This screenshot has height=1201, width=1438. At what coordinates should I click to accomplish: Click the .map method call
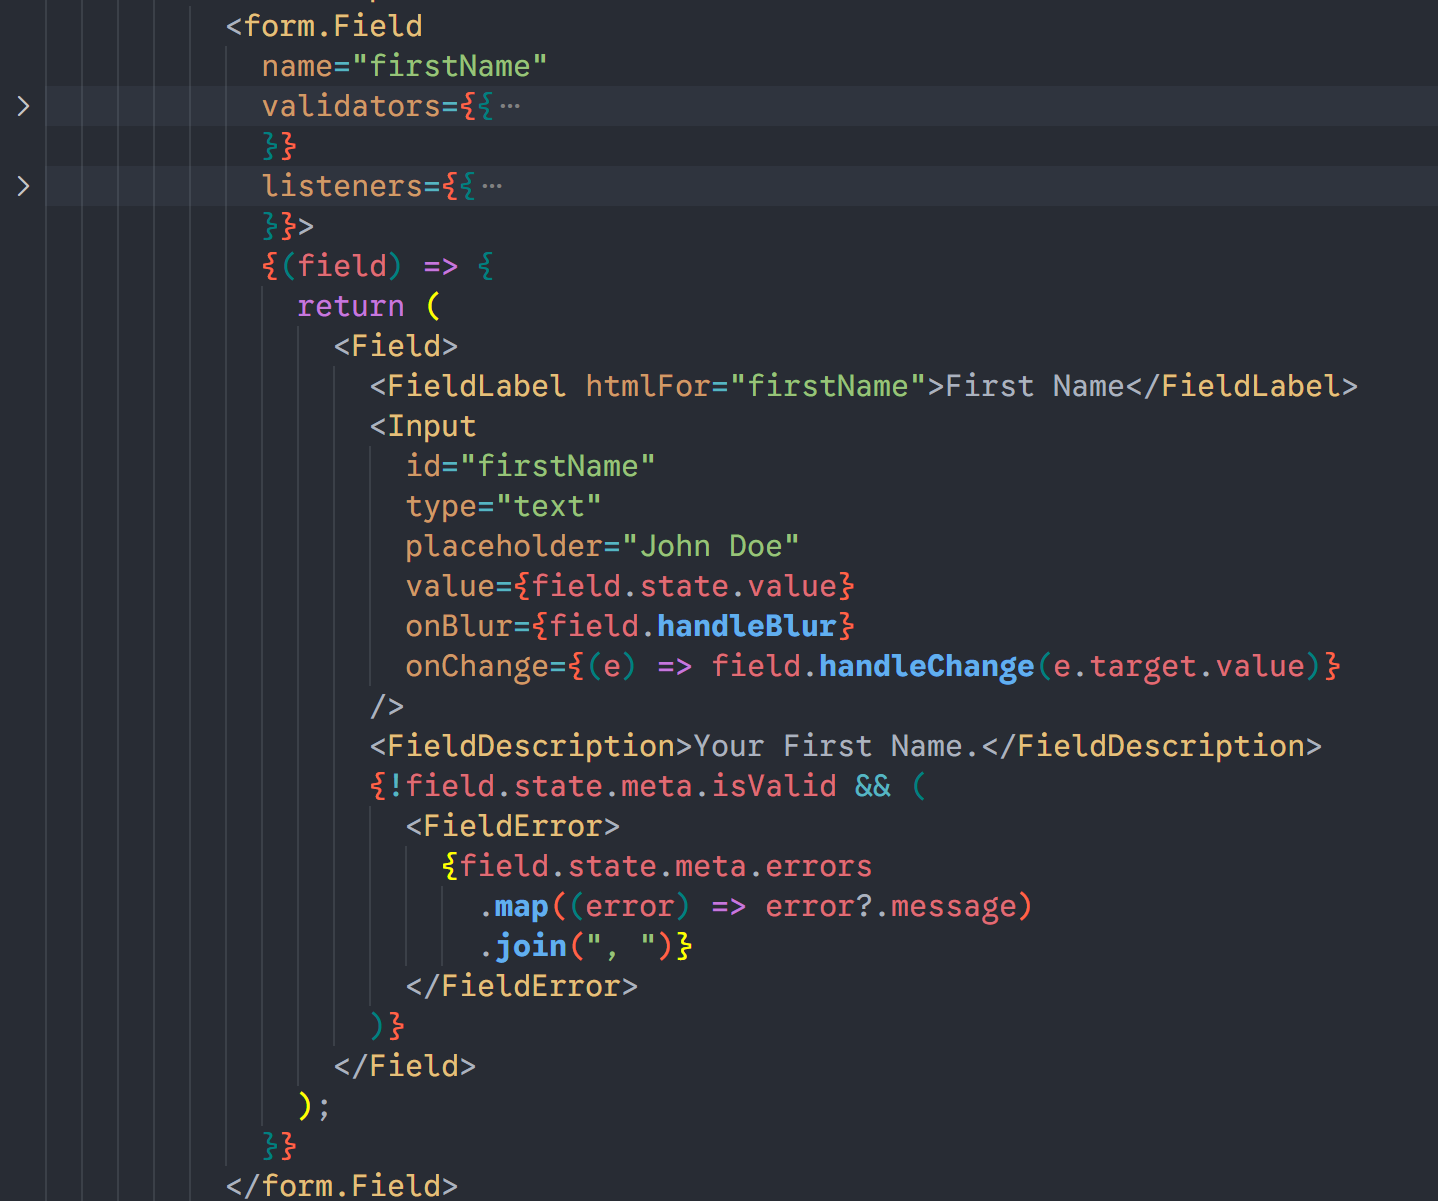tap(521, 906)
